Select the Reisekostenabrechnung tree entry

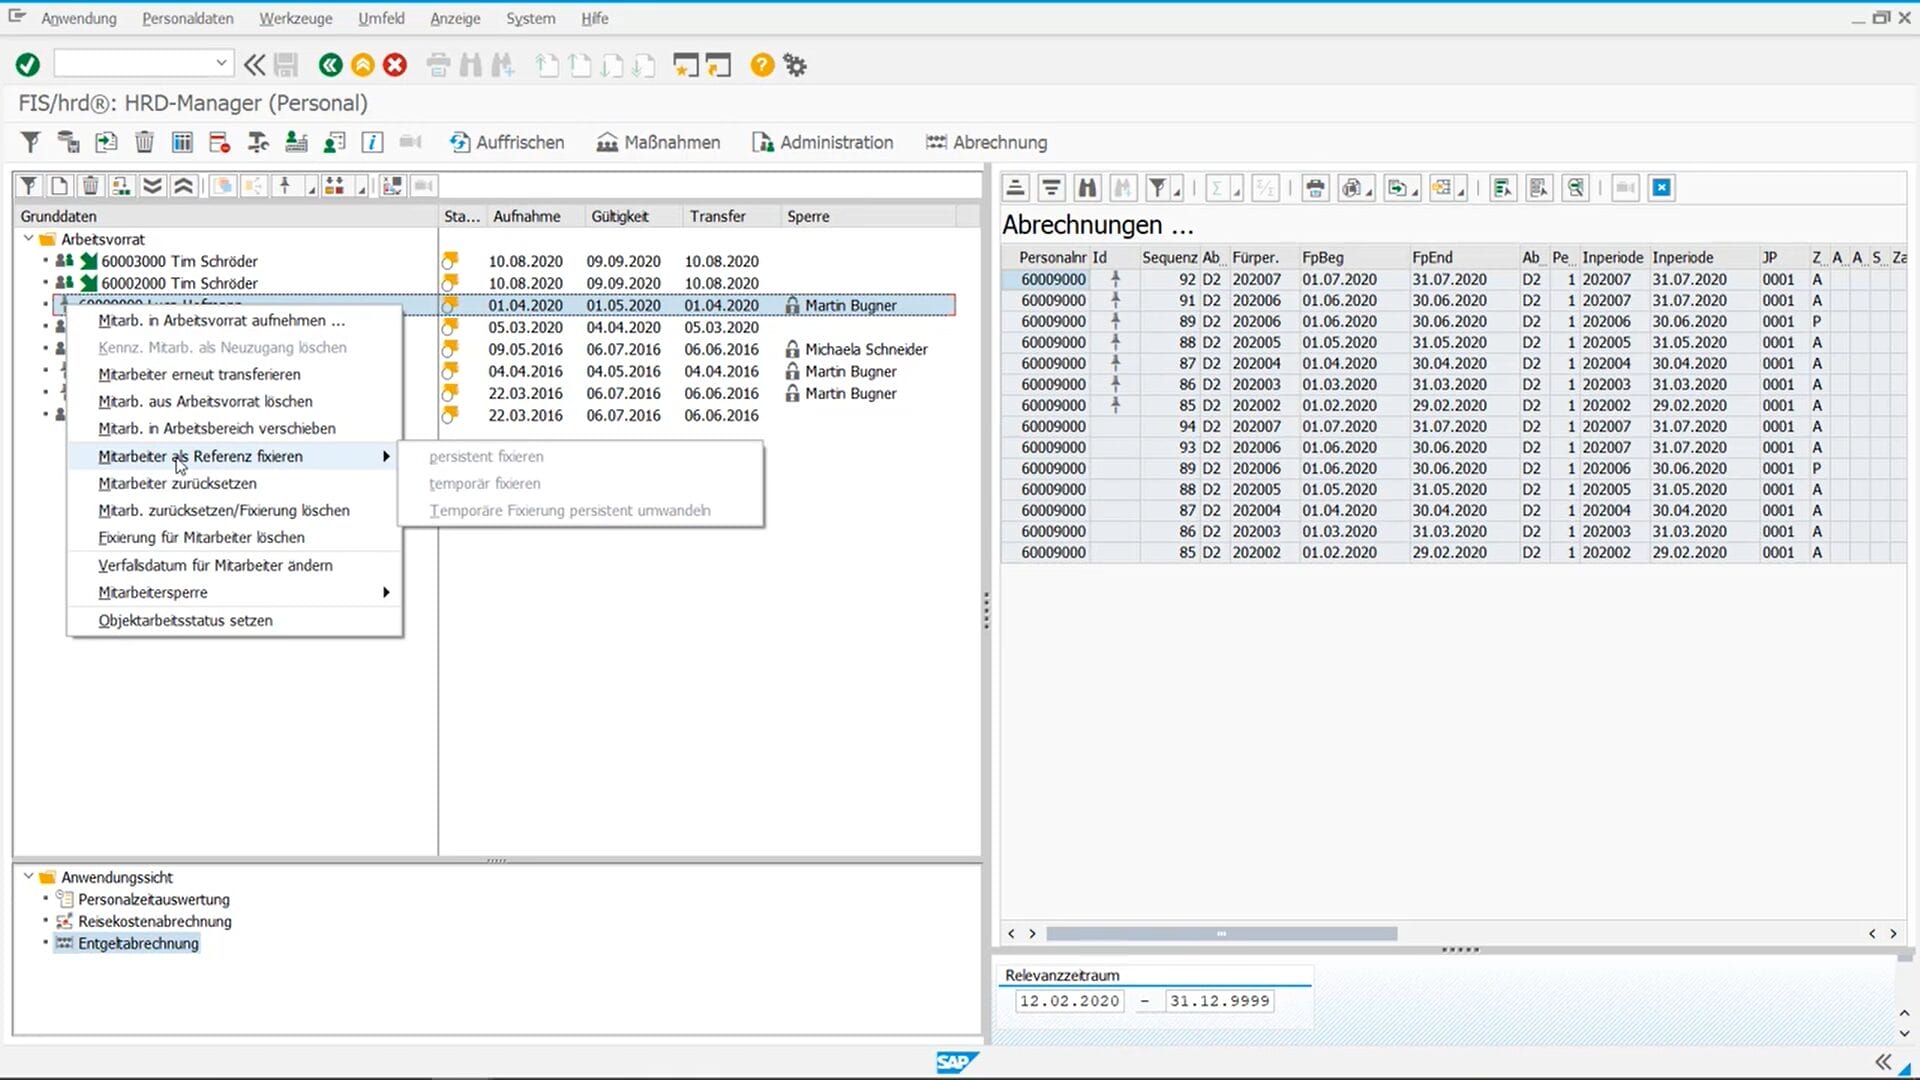click(x=154, y=921)
